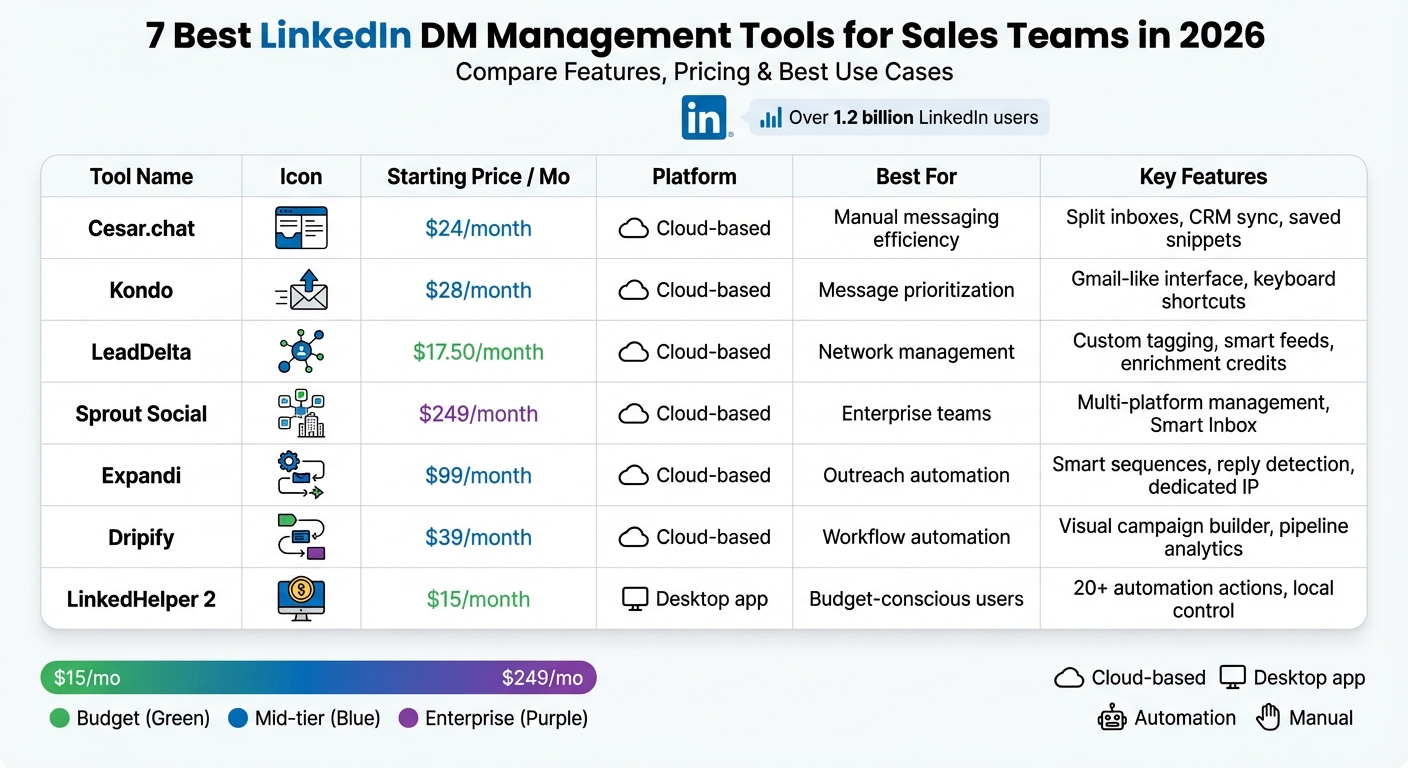Select the Manual hand icon in the legend

tap(1268, 717)
